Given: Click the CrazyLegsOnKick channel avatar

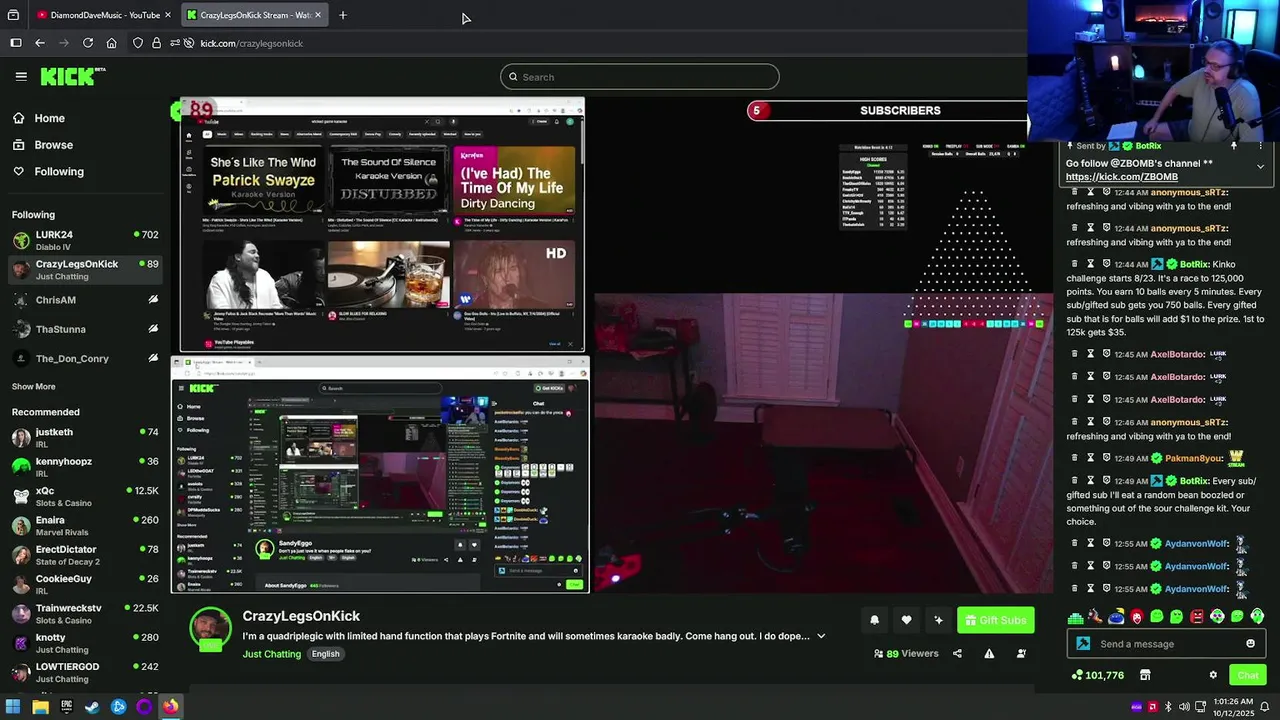Looking at the screenshot, I should (x=210, y=629).
